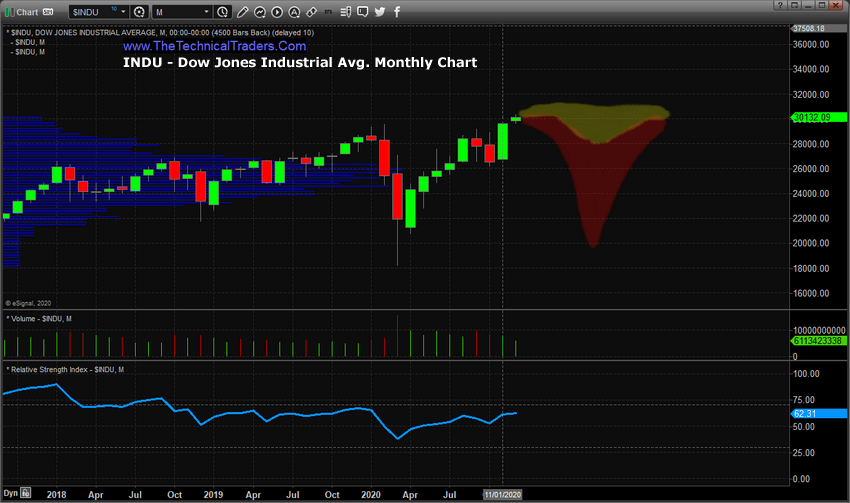Minimize the chart window

[808, 5]
